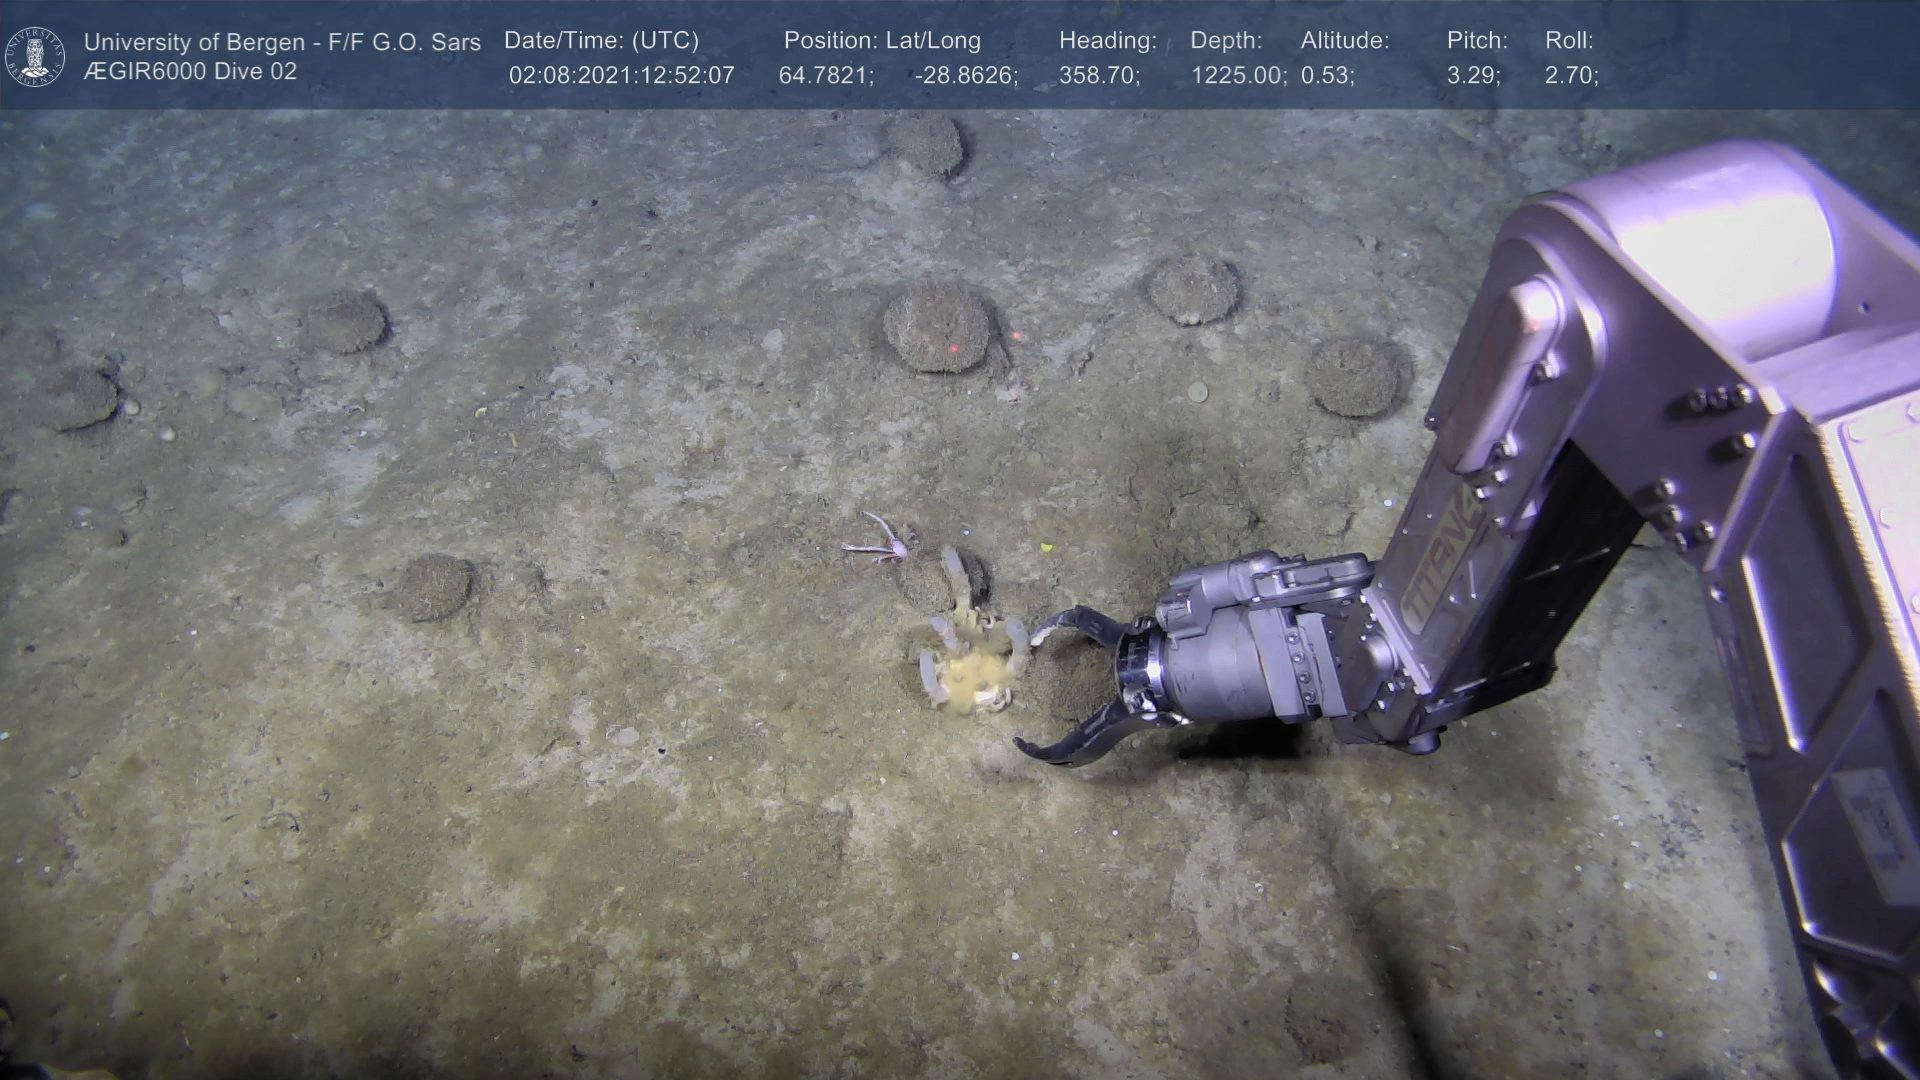Viewport: 1920px width, 1080px height.
Task: Click the University of Bergen seal logo
Action: click(x=35, y=57)
